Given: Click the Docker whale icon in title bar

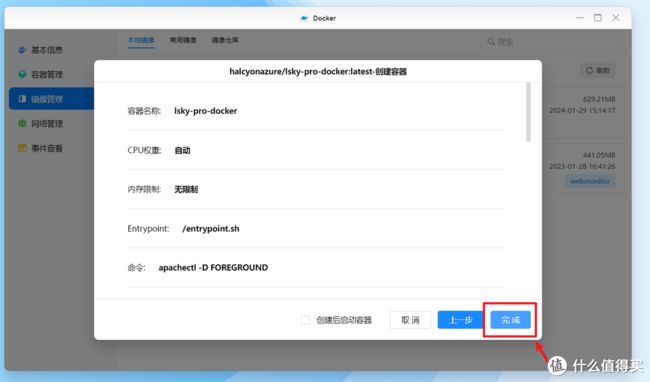Looking at the screenshot, I should click(x=304, y=18).
